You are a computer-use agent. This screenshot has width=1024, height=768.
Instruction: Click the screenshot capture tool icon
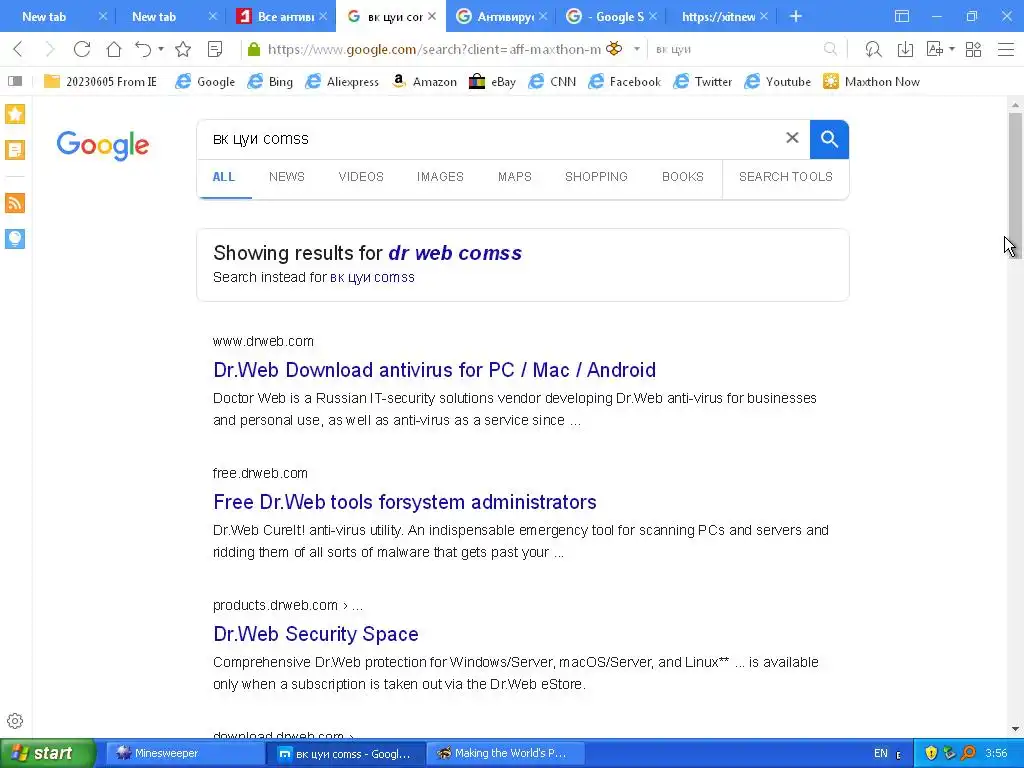(935, 49)
